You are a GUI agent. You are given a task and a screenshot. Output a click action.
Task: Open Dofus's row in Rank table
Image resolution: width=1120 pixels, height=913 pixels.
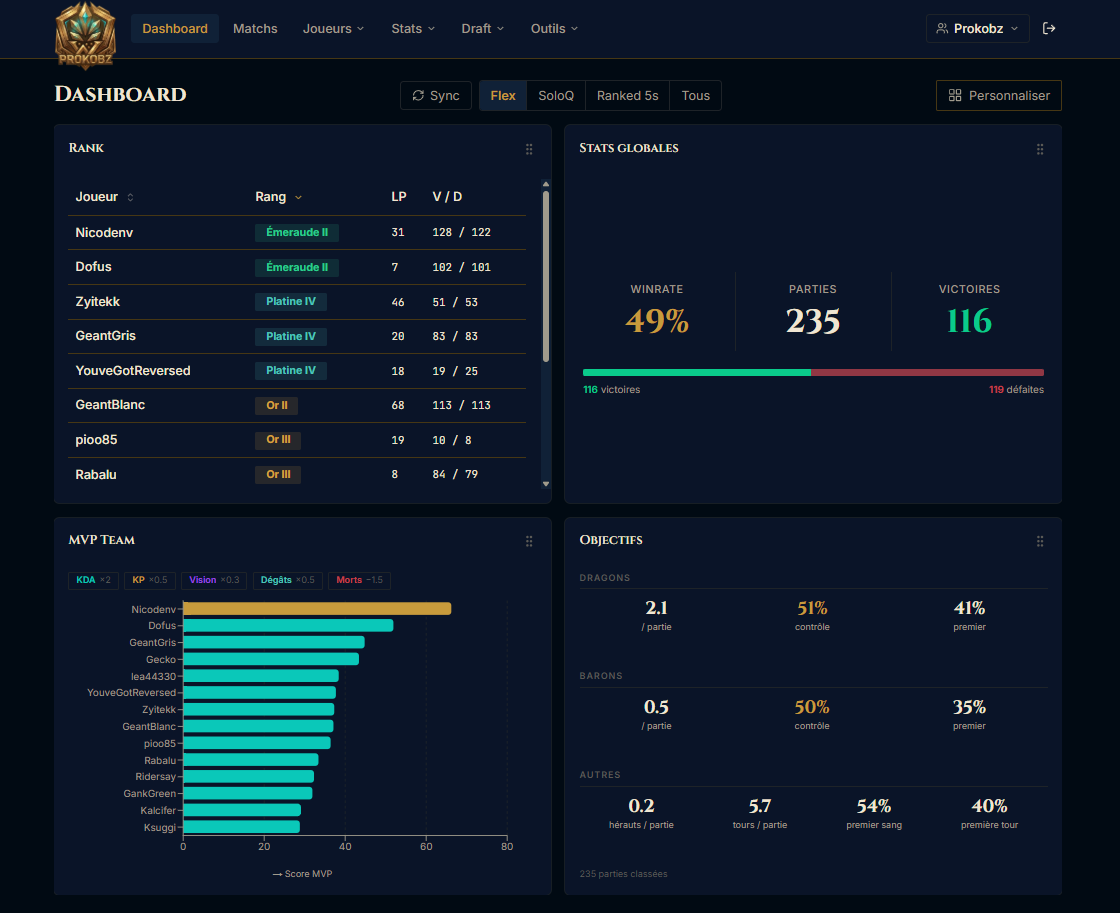pos(297,267)
